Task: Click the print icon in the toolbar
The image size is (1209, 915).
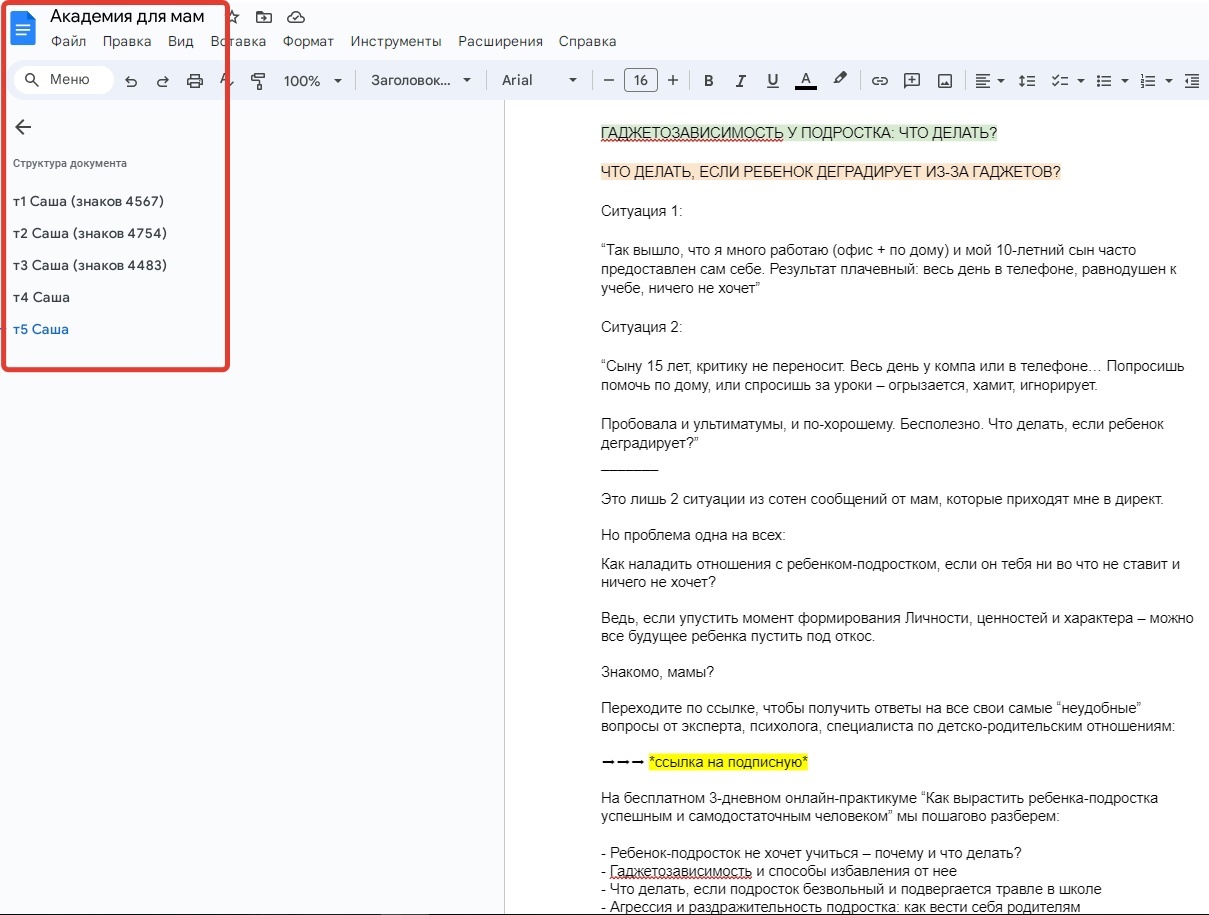Action: pos(195,81)
